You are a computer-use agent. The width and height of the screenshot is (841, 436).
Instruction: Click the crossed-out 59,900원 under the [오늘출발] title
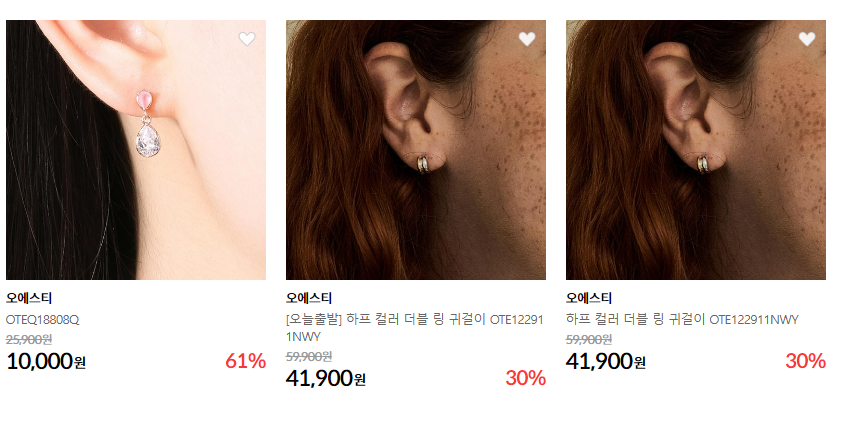(309, 357)
